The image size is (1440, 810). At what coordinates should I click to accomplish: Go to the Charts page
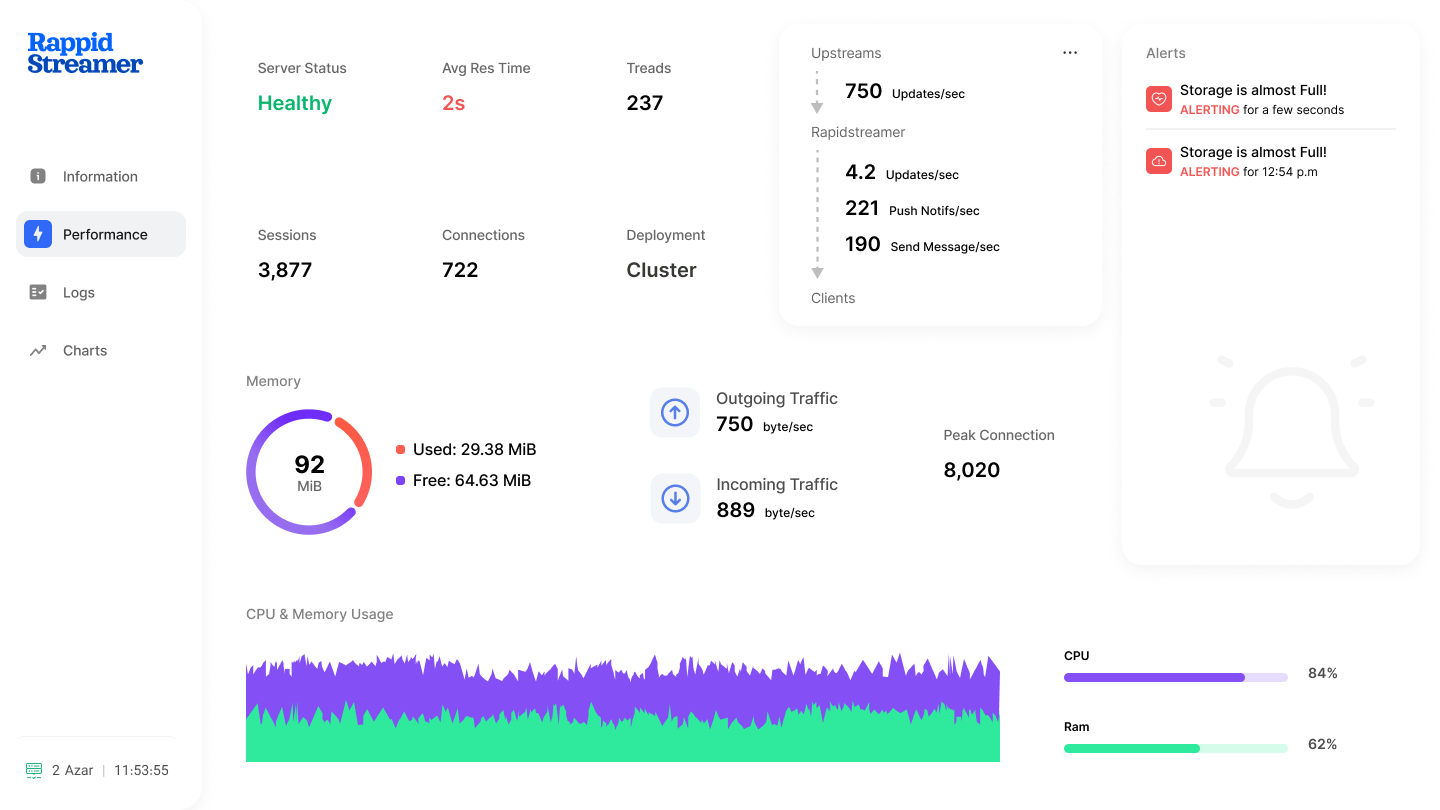coord(85,351)
